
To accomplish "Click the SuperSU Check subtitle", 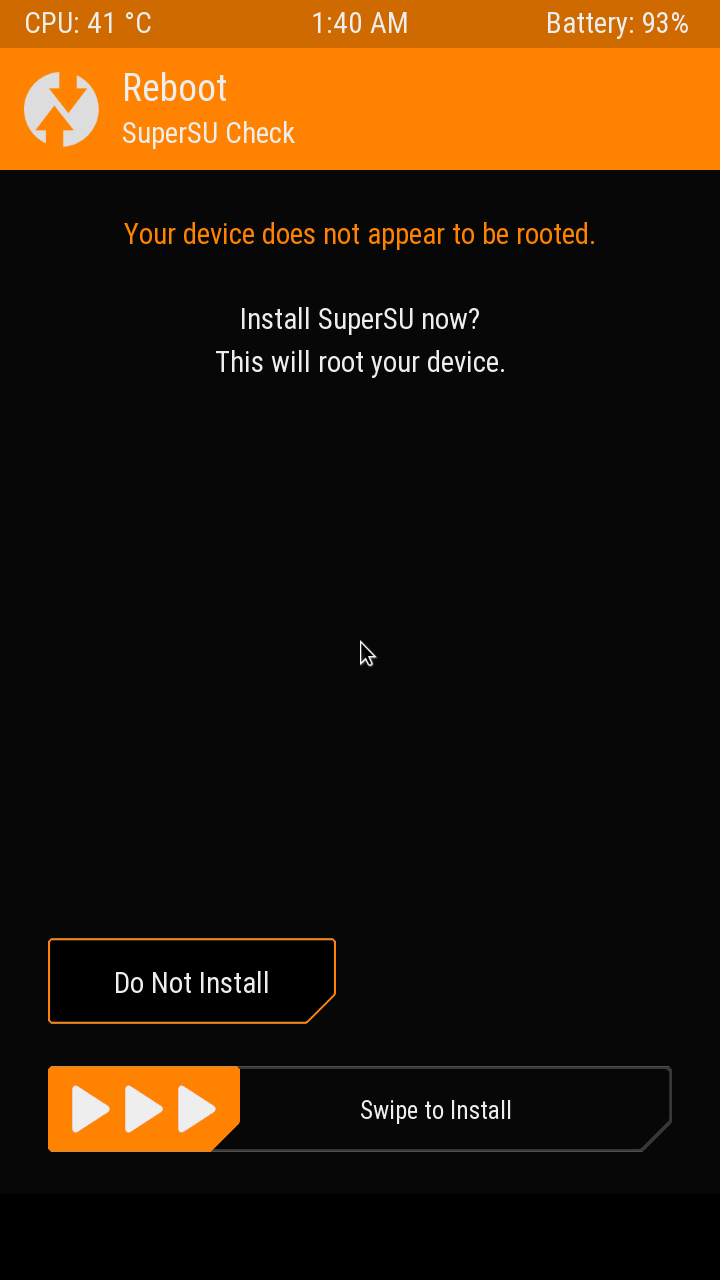I will pos(208,133).
